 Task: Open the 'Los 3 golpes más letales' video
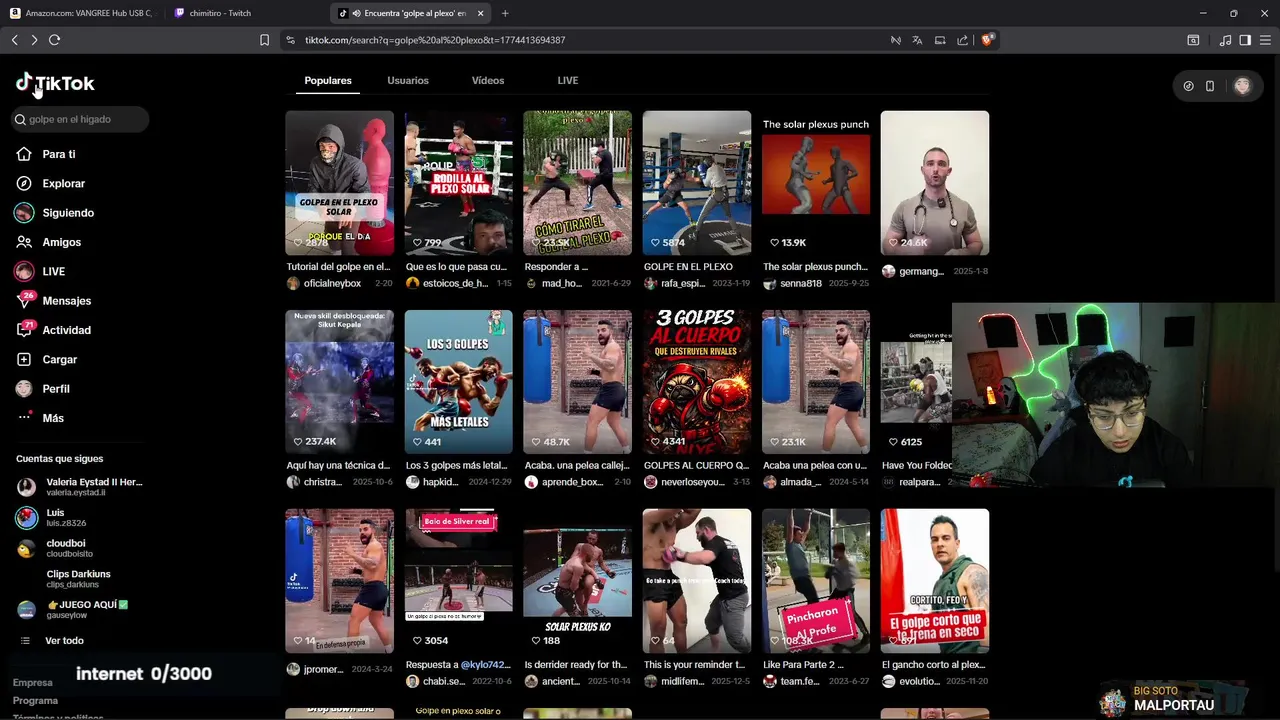coord(458,382)
